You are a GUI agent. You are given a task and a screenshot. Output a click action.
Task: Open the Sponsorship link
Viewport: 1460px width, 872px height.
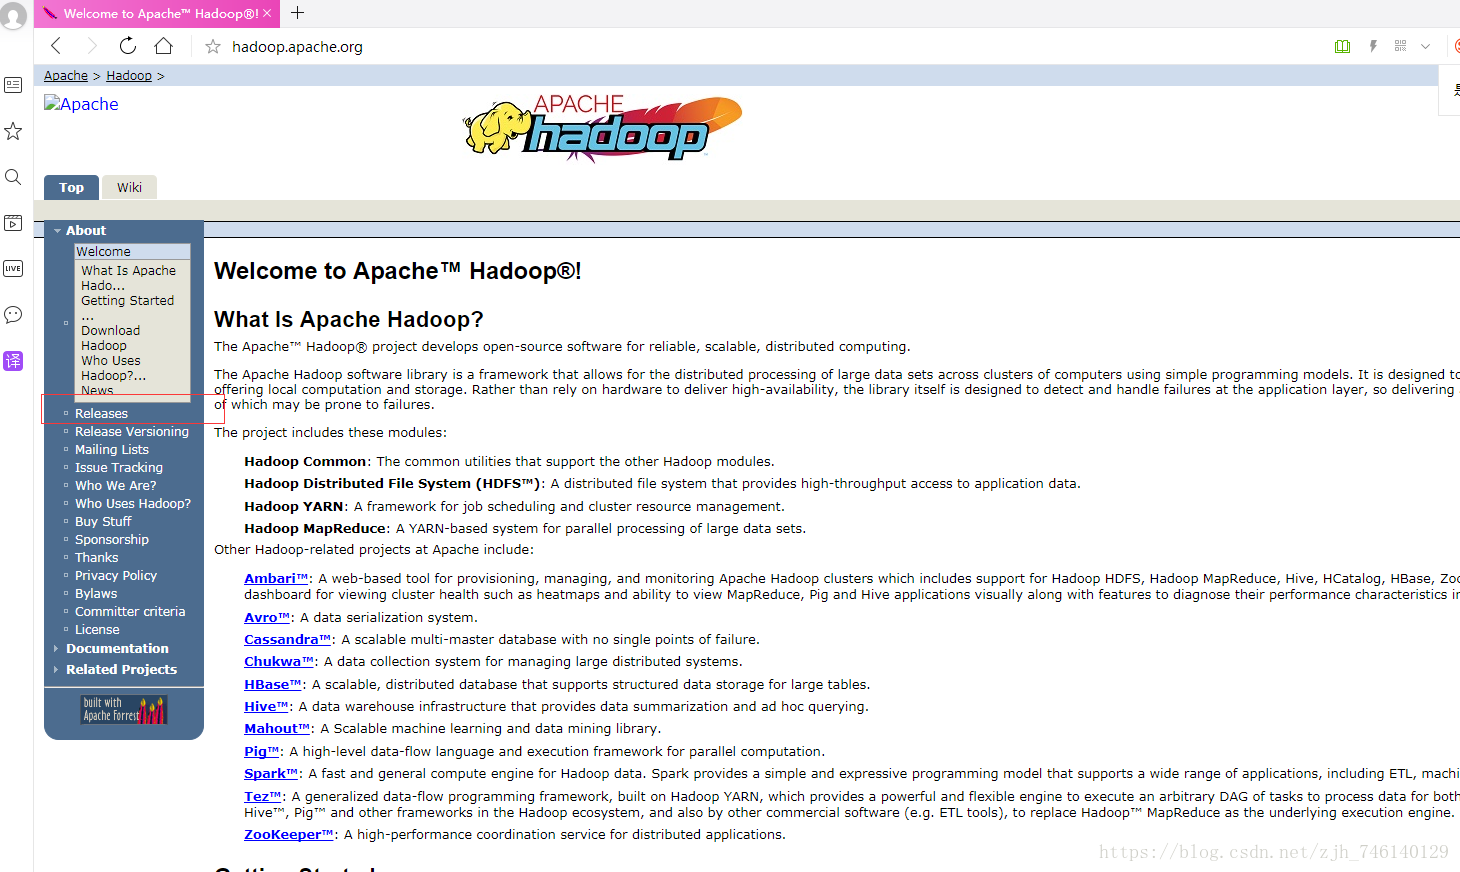pyautogui.click(x=112, y=539)
